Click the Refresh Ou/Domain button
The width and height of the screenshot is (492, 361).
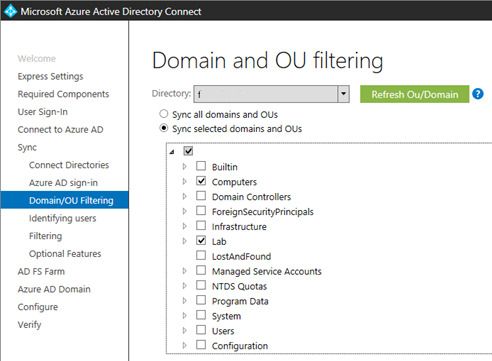(x=414, y=94)
